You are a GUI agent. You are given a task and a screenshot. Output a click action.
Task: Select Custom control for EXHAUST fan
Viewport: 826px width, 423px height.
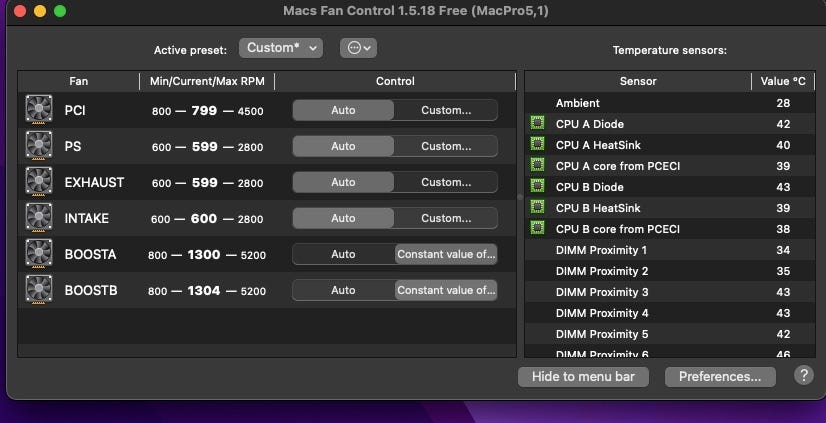tap(446, 182)
